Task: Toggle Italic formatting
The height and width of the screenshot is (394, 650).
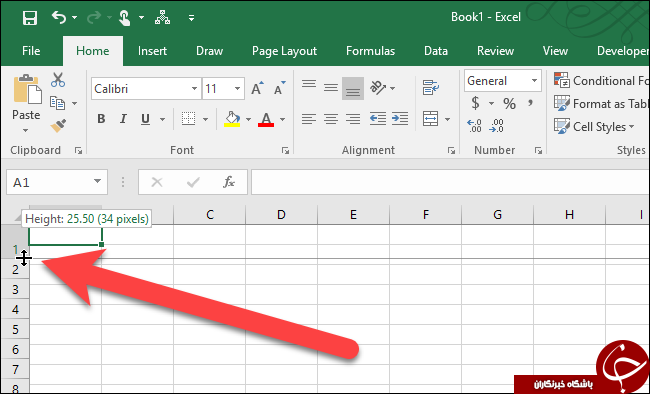Action: pyautogui.click(x=123, y=119)
